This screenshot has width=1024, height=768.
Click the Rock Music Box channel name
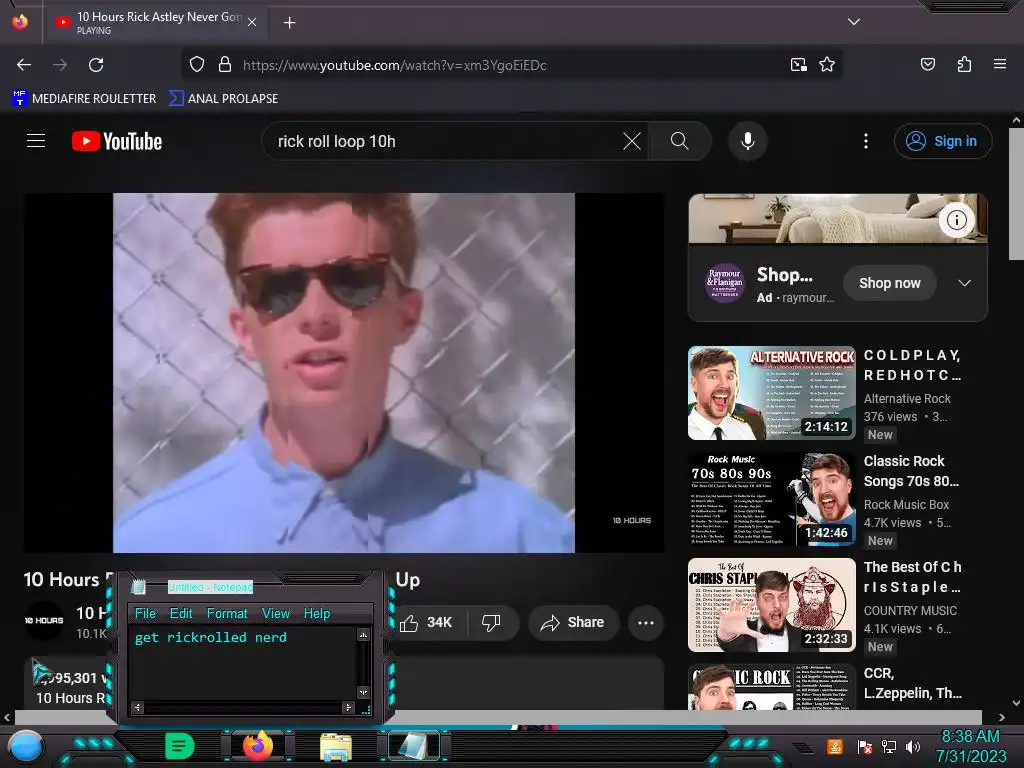click(x=906, y=505)
